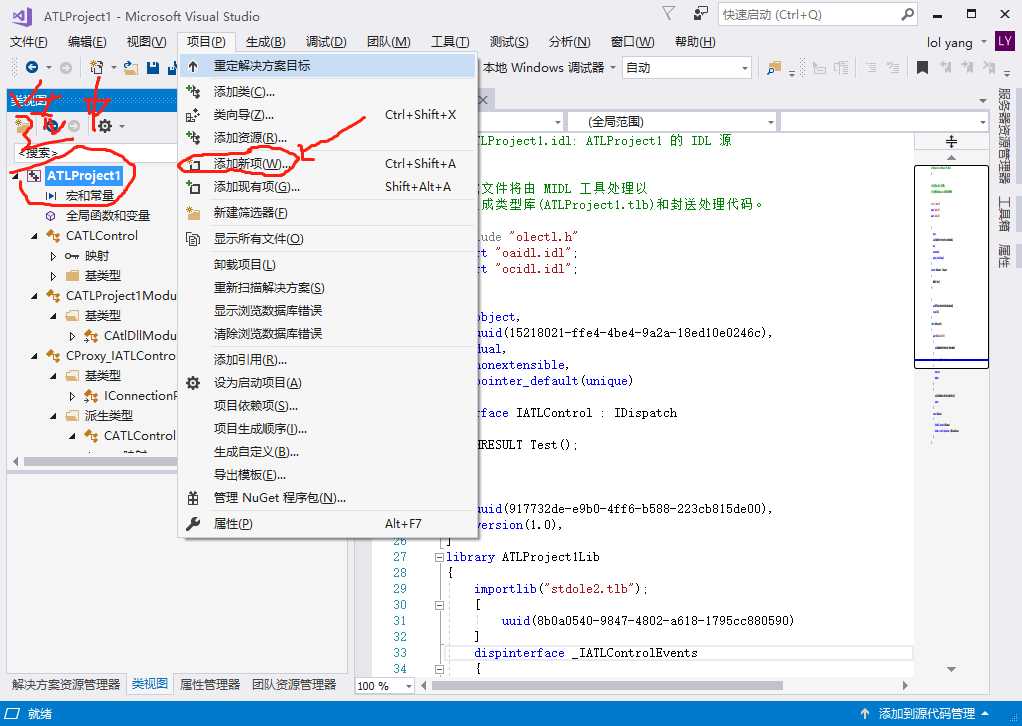Click the Set as Startup Project gear icon

coord(193,383)
